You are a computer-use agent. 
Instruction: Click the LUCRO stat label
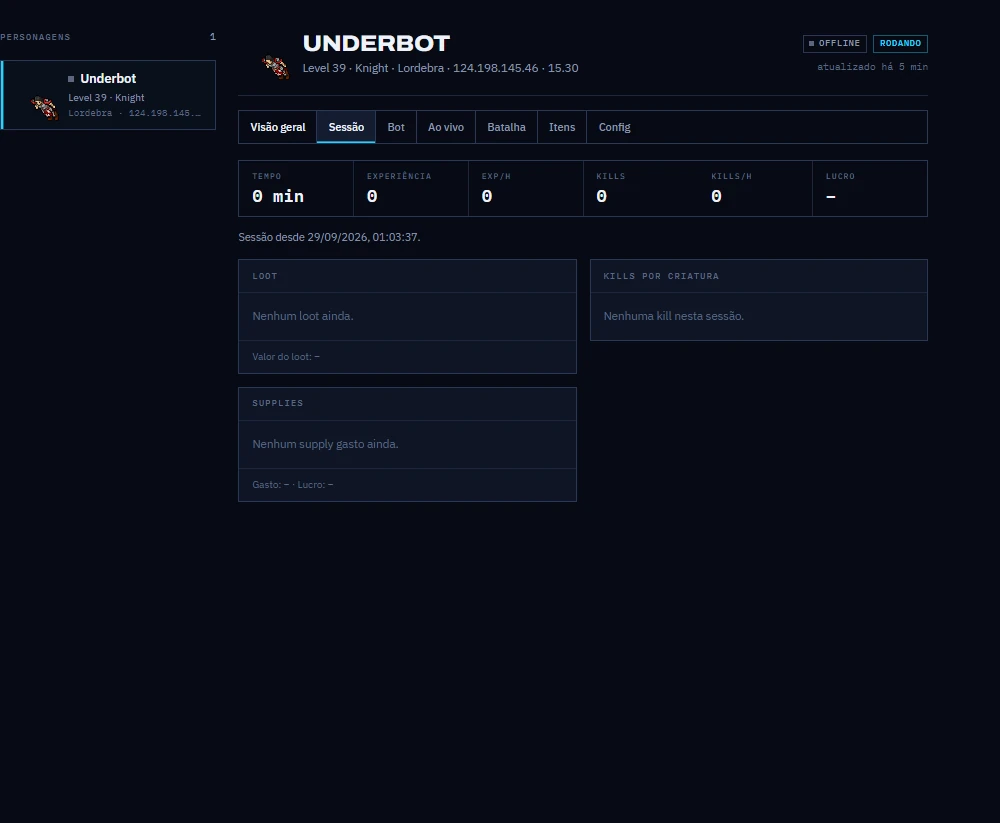pos(840,176)
